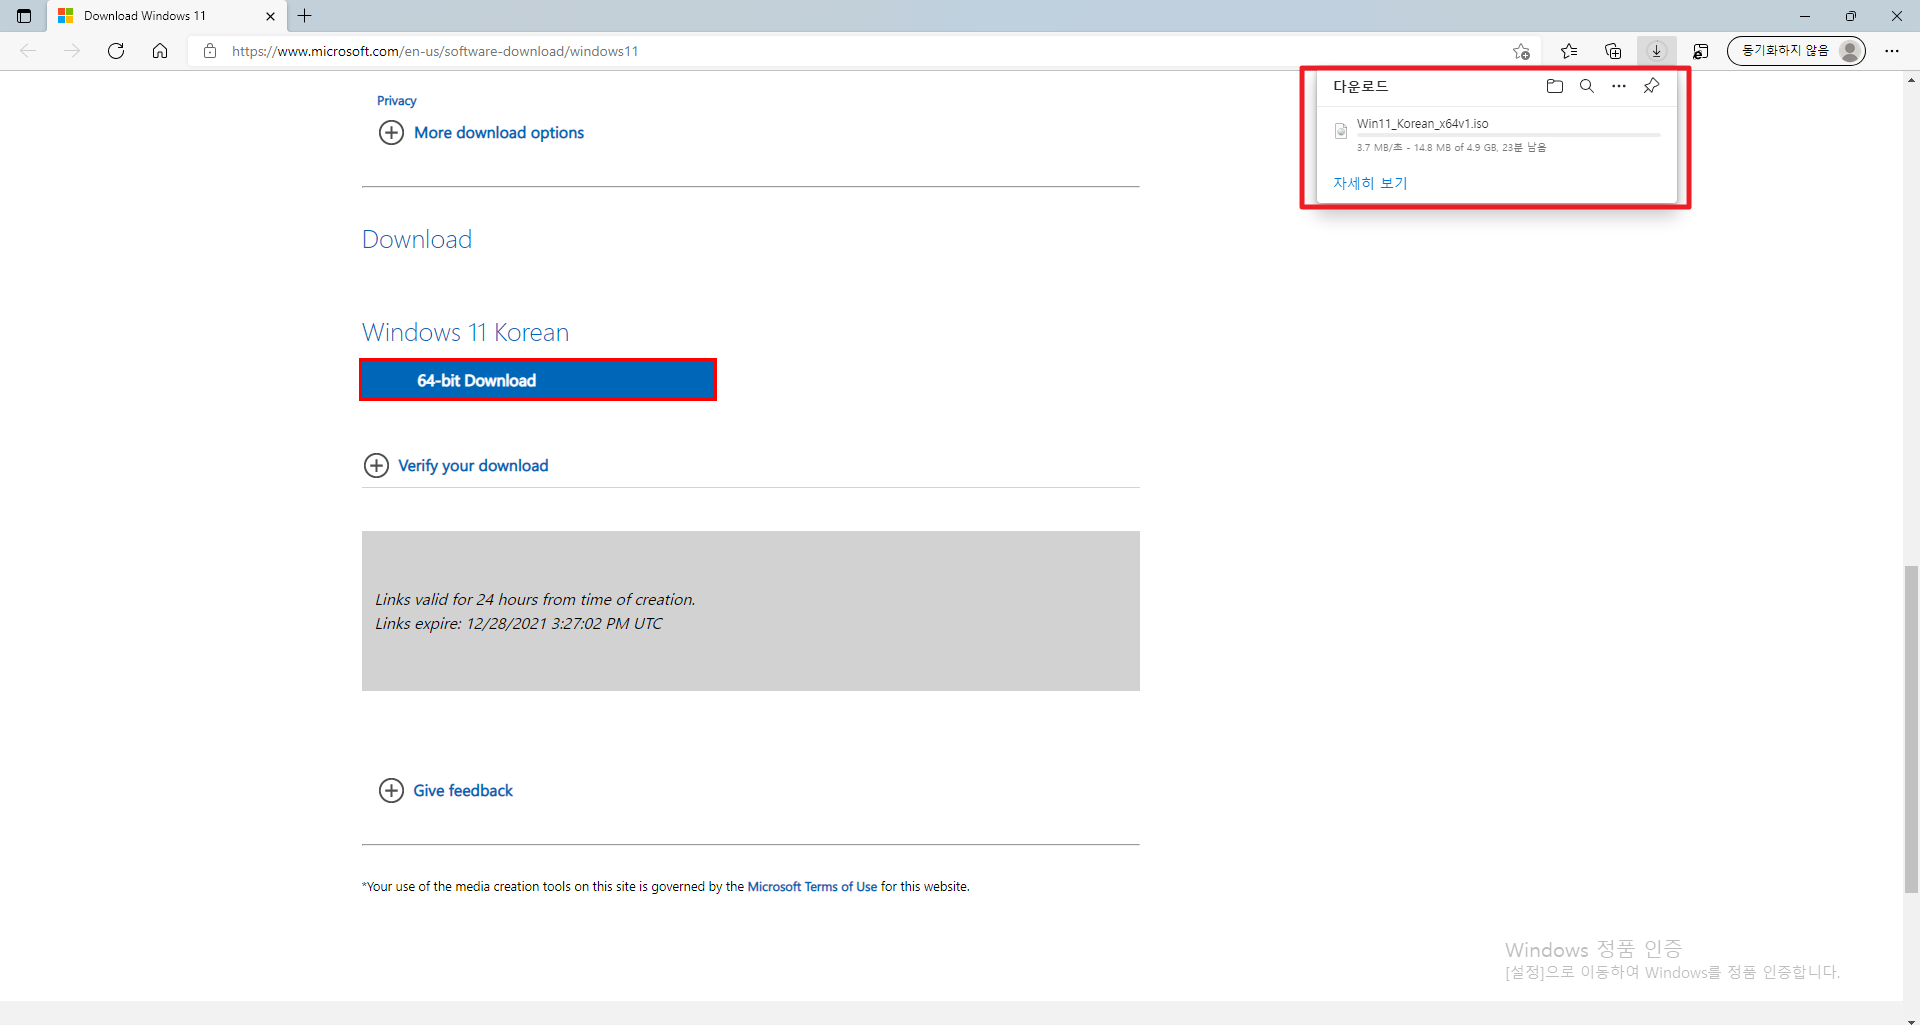Reload the page with the refresh icon
This screenshot has height=1025, width=1920.
point(116,51)
